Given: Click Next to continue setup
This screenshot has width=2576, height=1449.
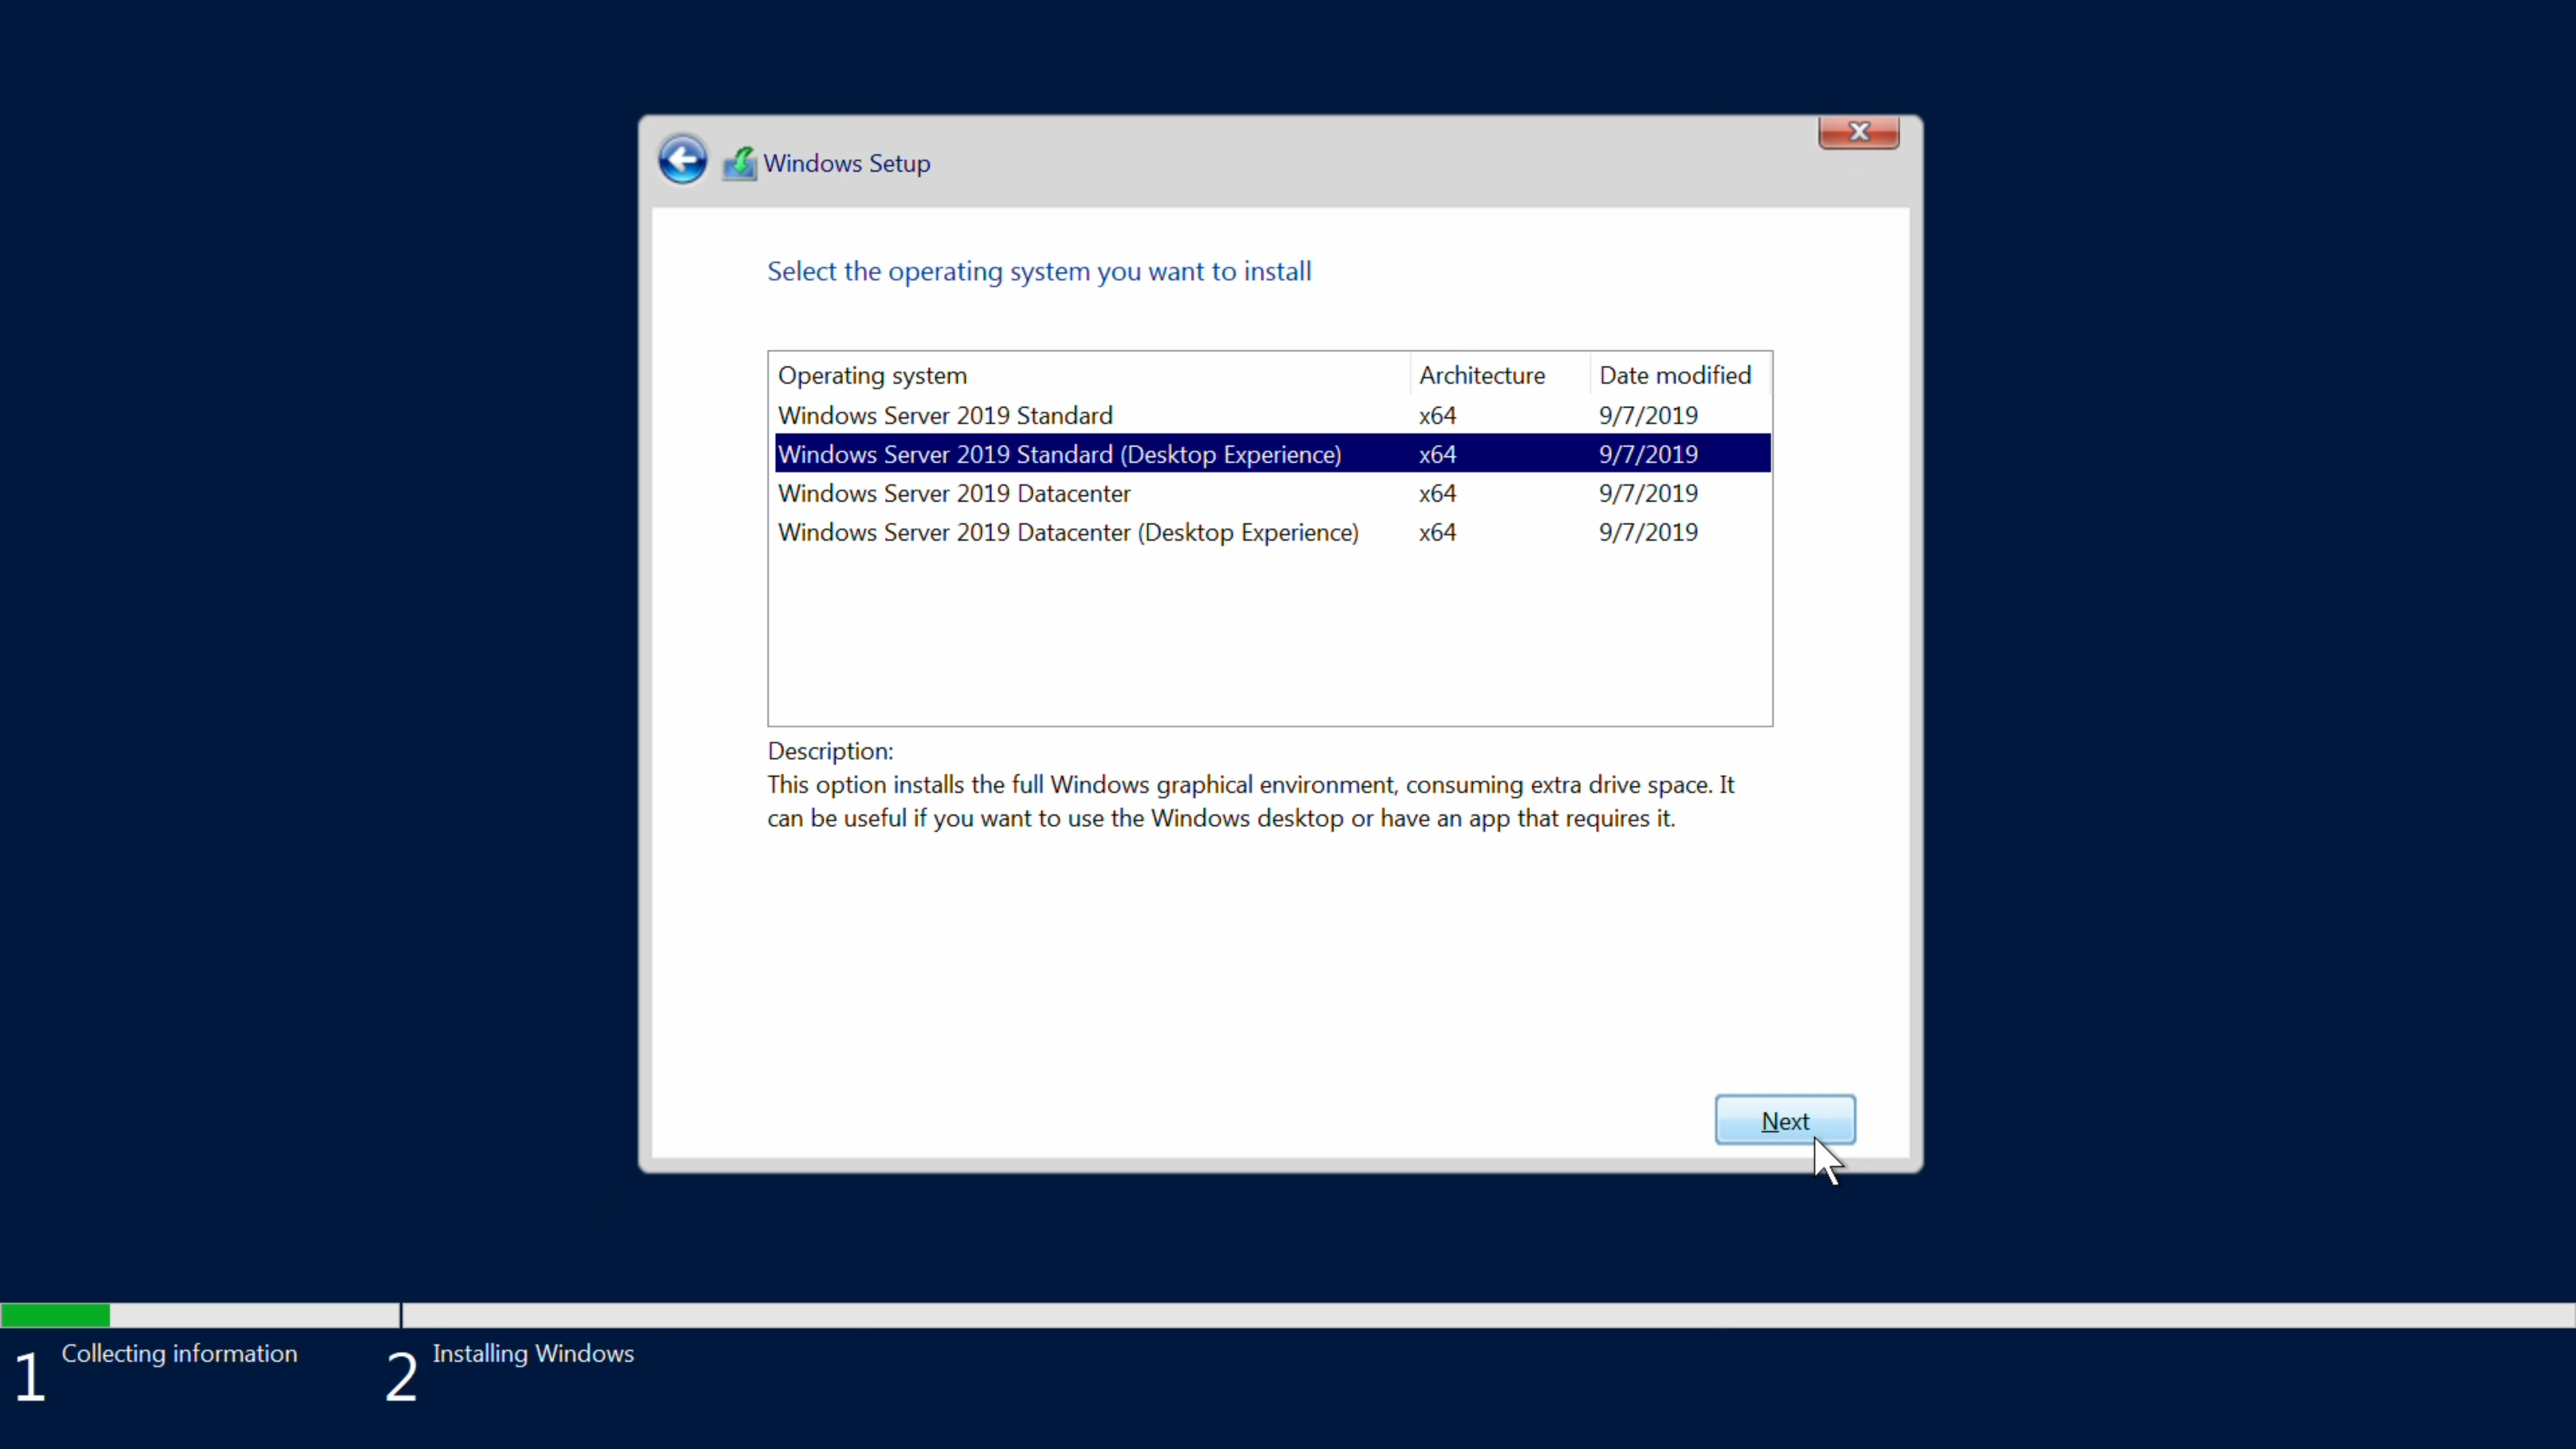Looking at the screenshot, I should tap(1785, 1120).
